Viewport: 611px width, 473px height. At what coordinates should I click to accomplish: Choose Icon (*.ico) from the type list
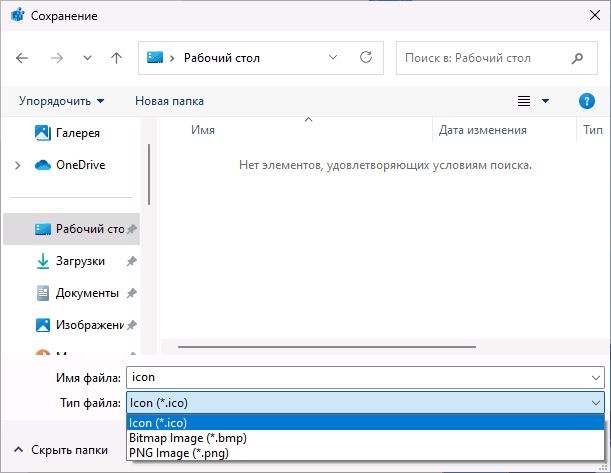366,423
